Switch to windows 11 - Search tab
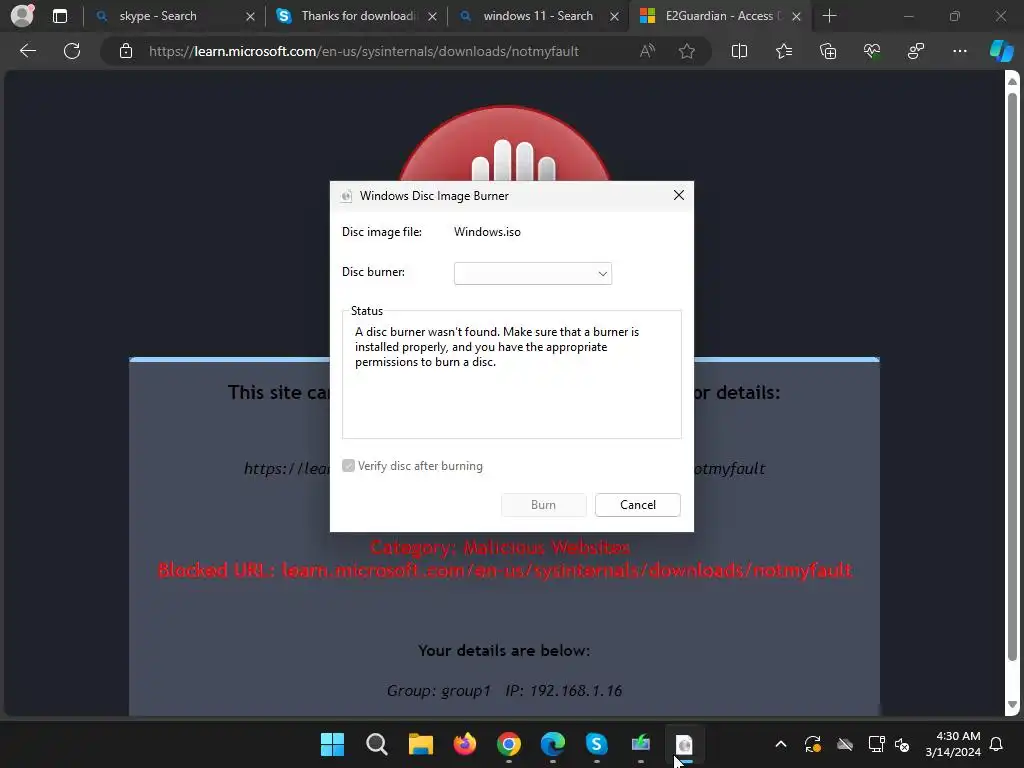Screen dimensions: 1024x768 click(537, 16)
